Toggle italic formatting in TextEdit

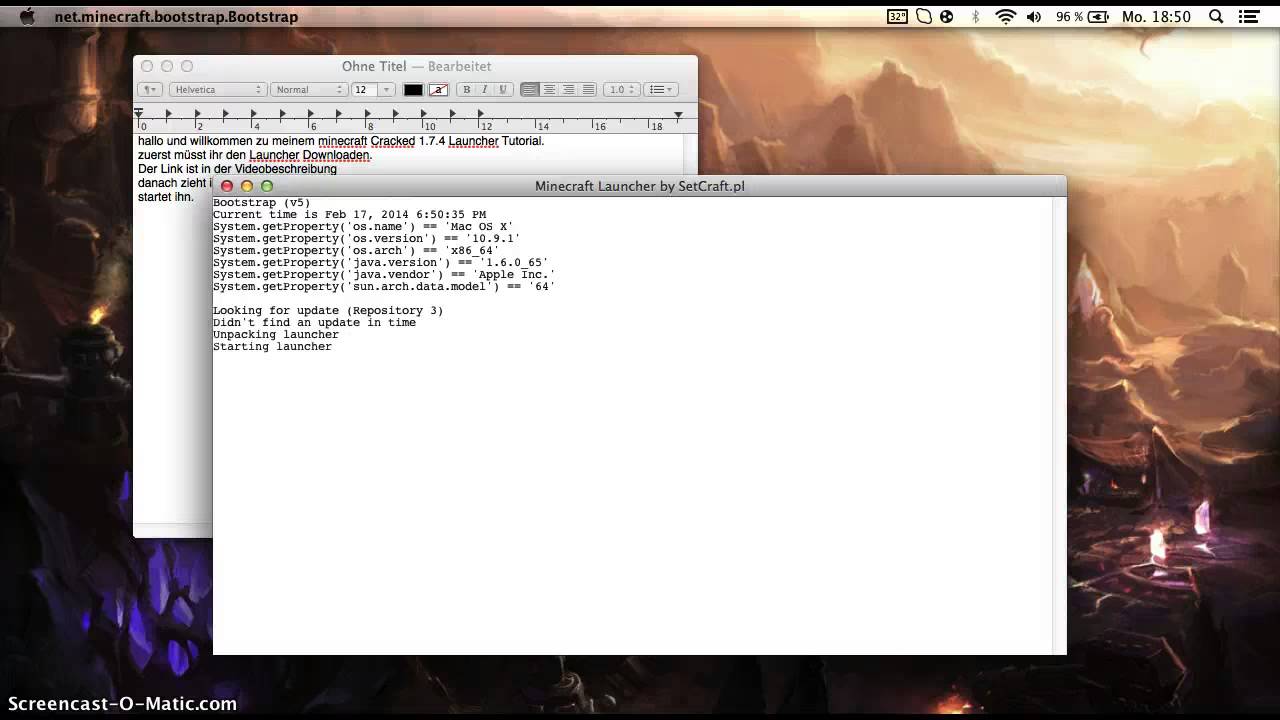[484, 90]
